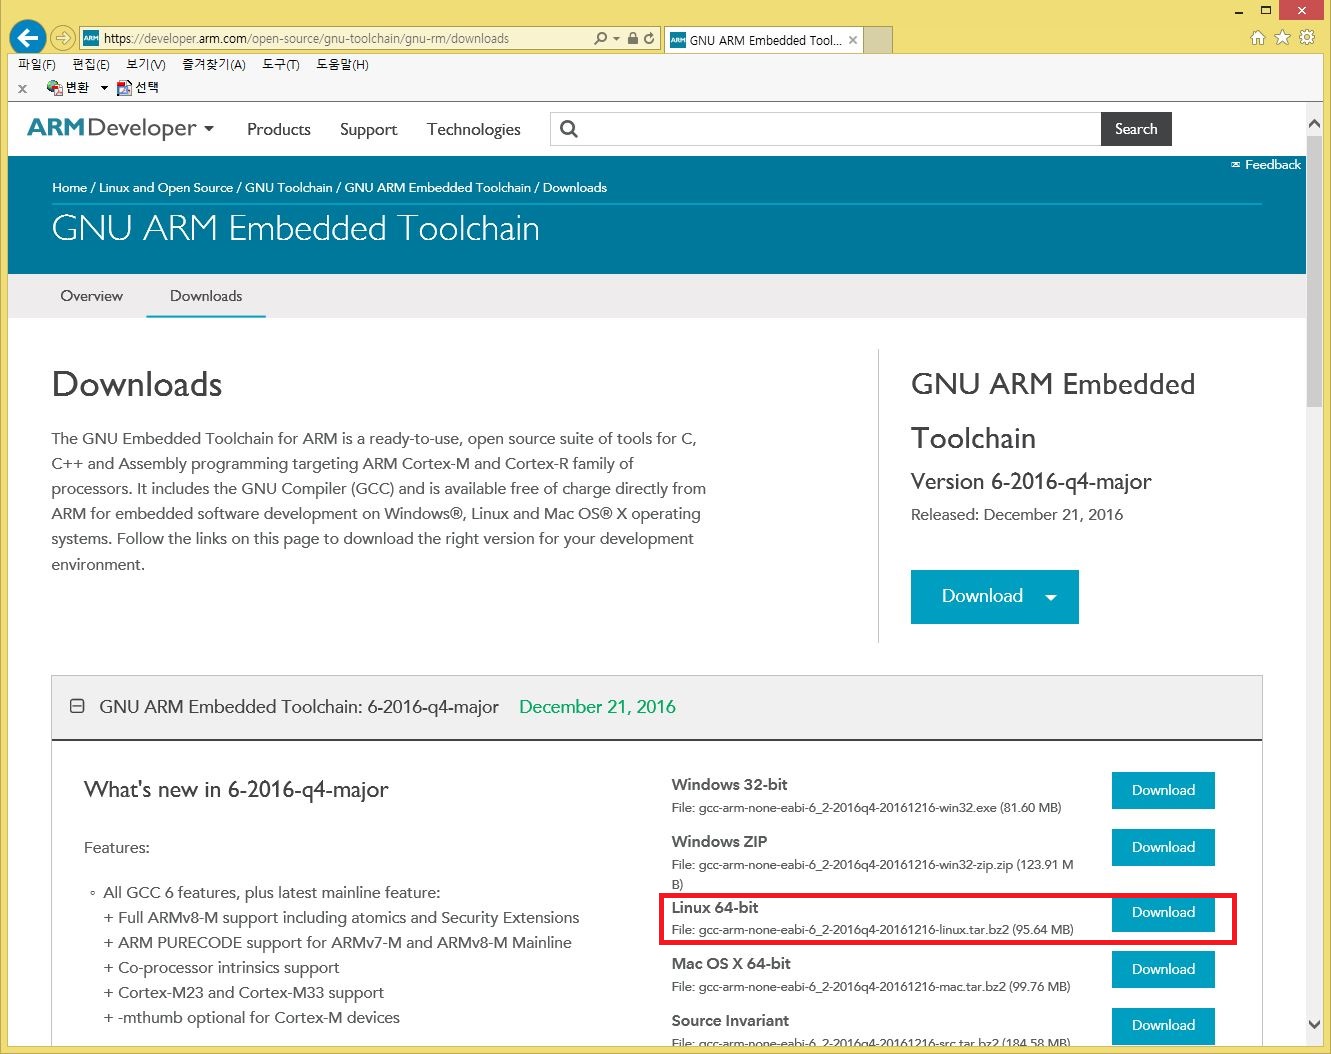Viewport: 1331px width, 1054px height.
Task: Expand the address bar search dropdown arrow
Action: (616, 39)
